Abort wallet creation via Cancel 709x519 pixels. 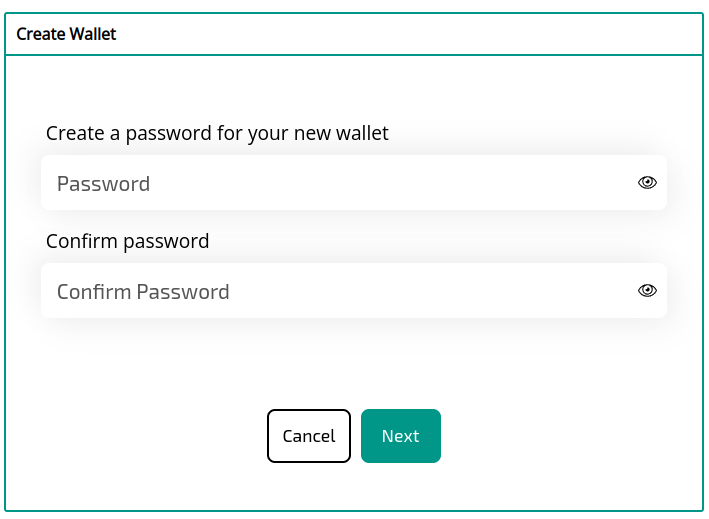pos(309,436)
